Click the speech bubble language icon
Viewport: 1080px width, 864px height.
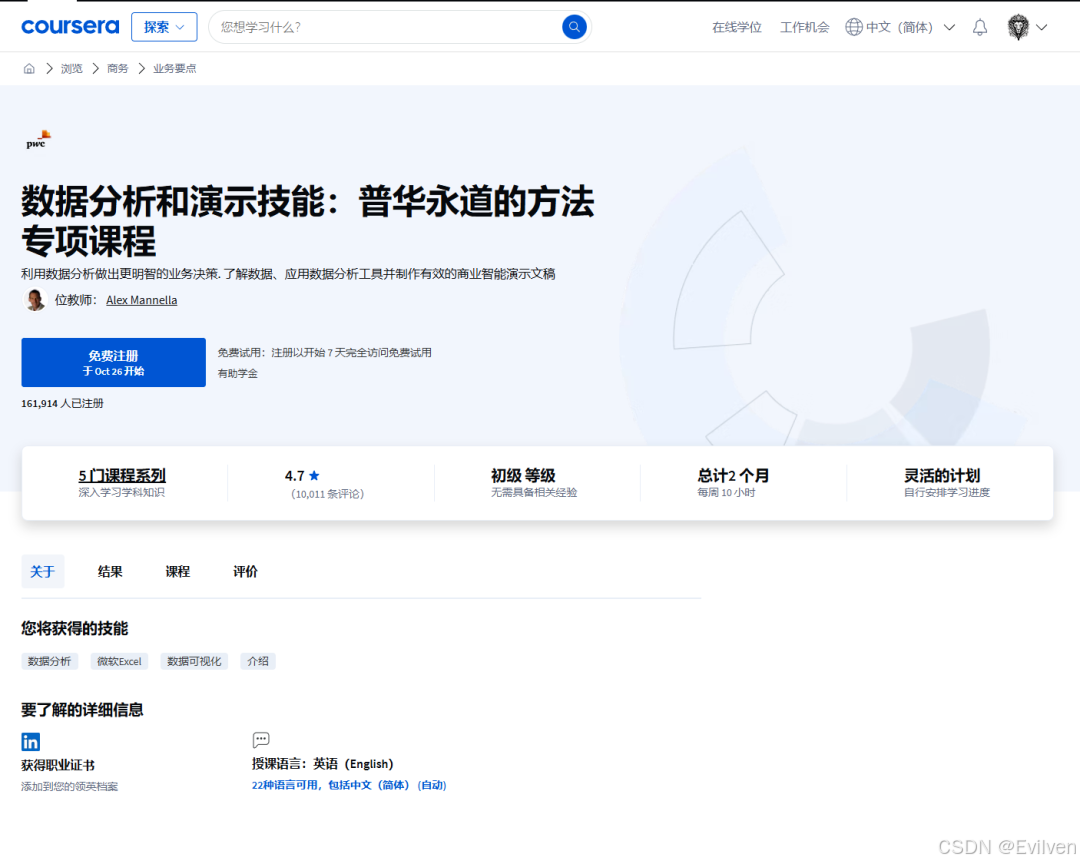pos(261,740)
